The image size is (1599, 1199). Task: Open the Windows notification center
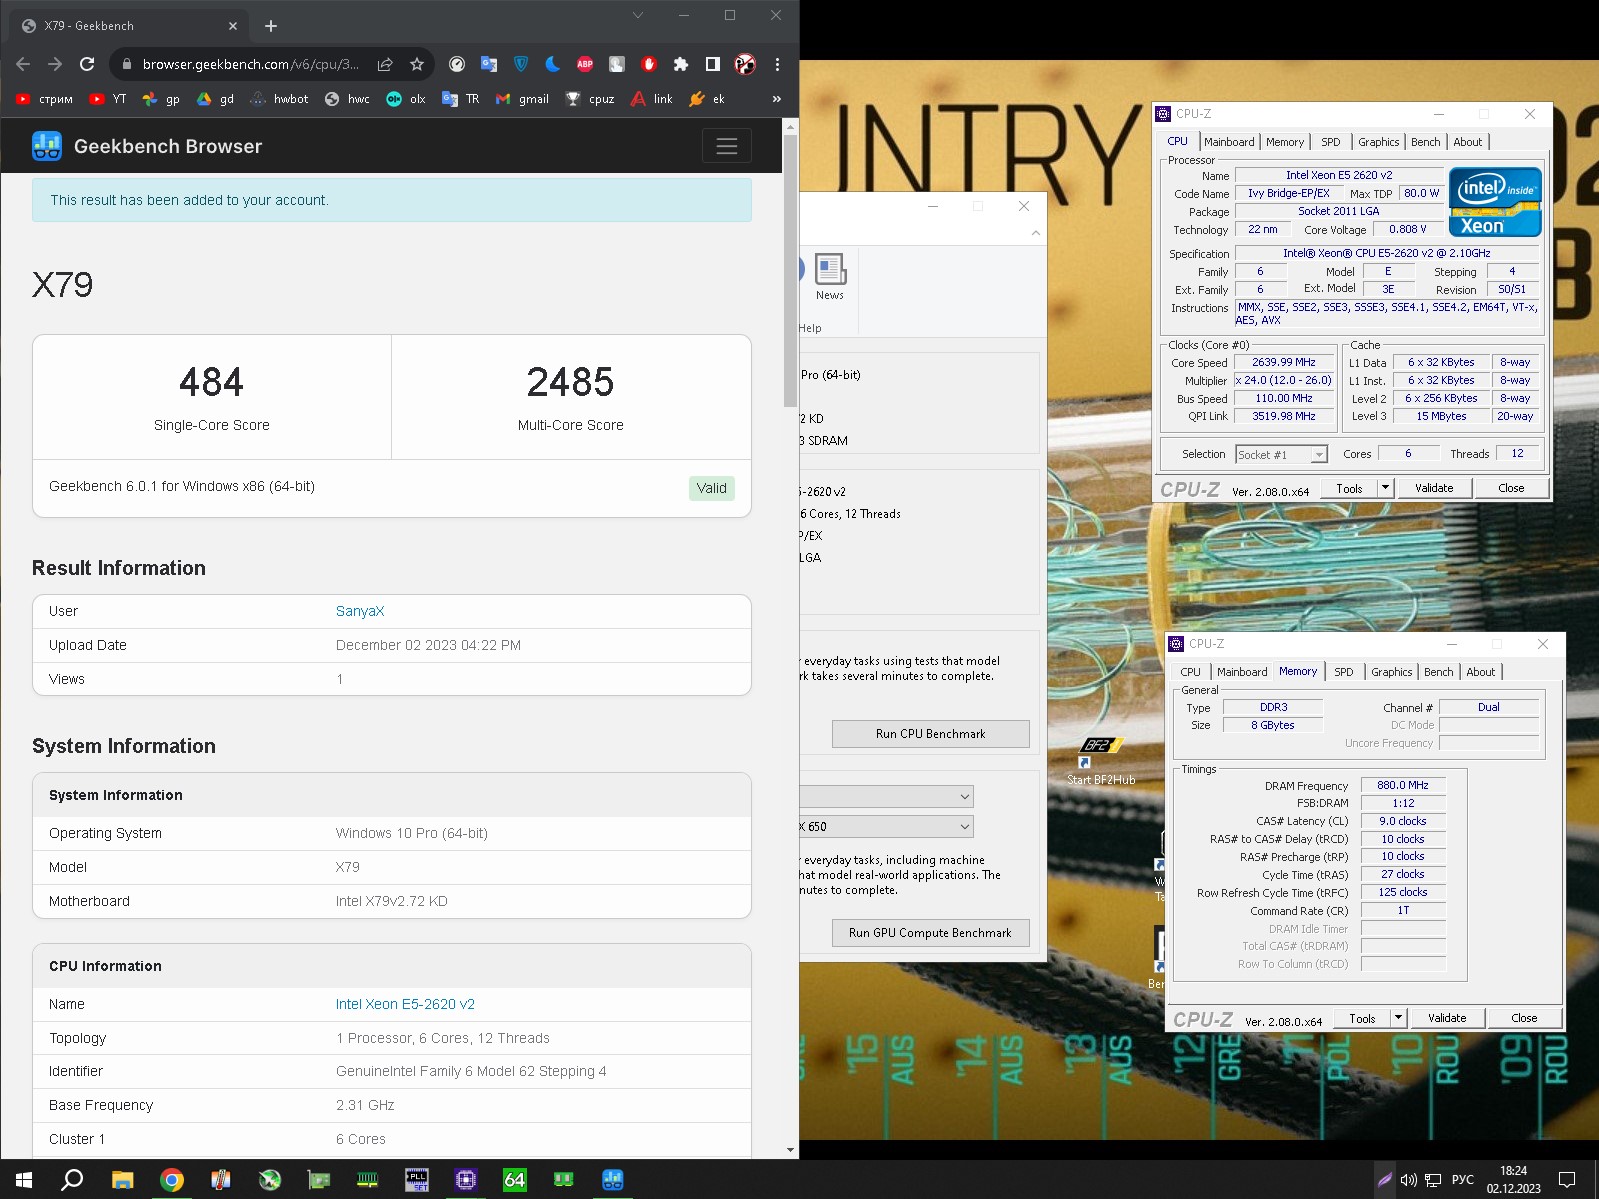point(1567,1180)
